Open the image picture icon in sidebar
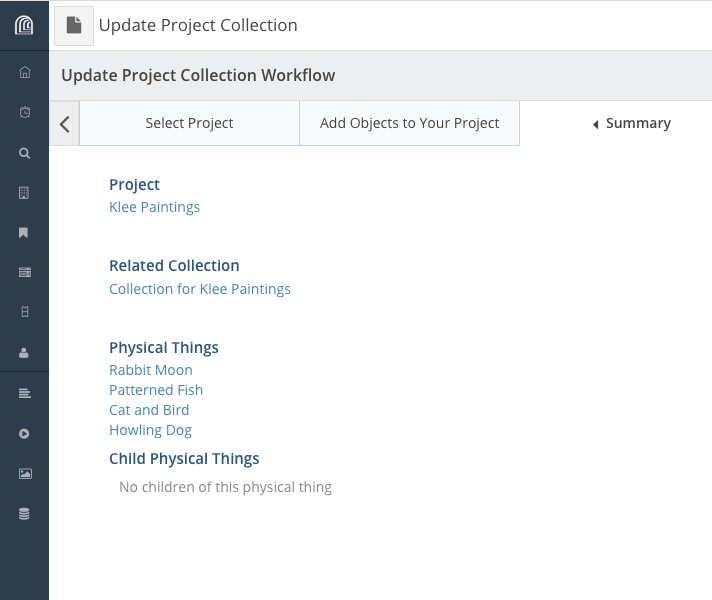Image resolution: width=712 pixels, height=600 pixels. (x=25, y=474)
